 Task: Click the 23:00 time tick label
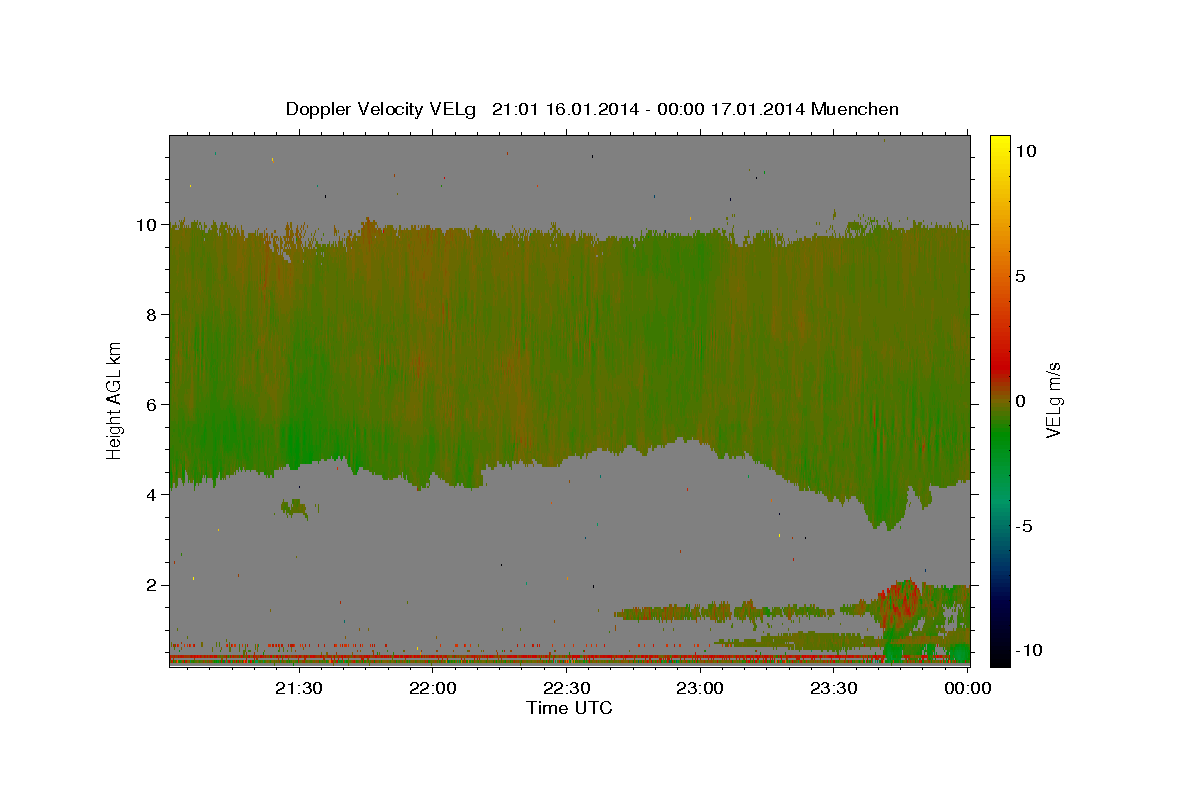coord(700,688)
